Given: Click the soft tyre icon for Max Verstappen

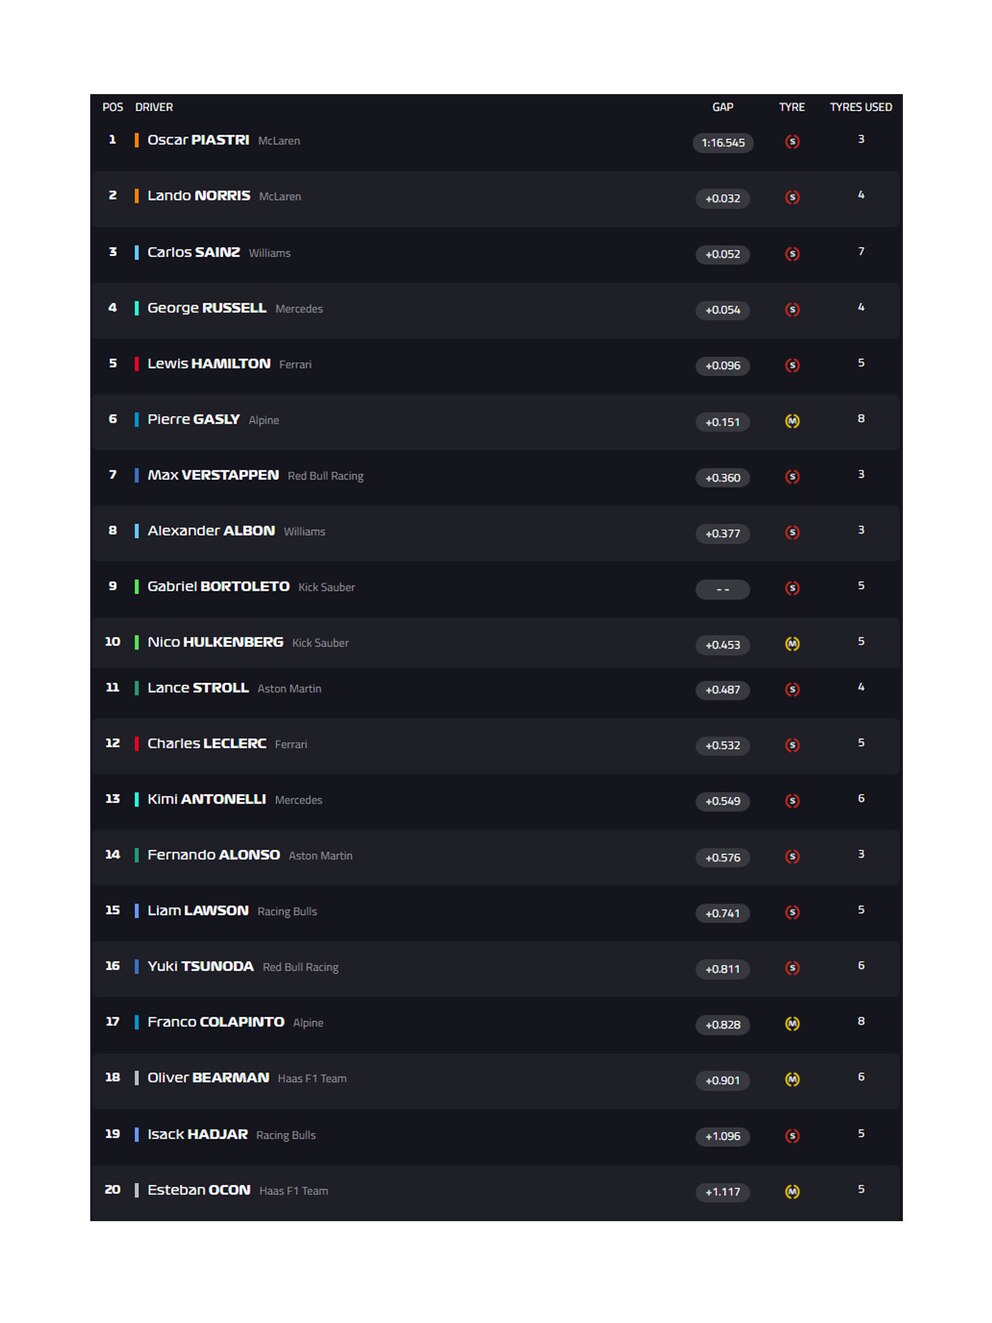Looking at the screenshot, I should click(792, 477).
